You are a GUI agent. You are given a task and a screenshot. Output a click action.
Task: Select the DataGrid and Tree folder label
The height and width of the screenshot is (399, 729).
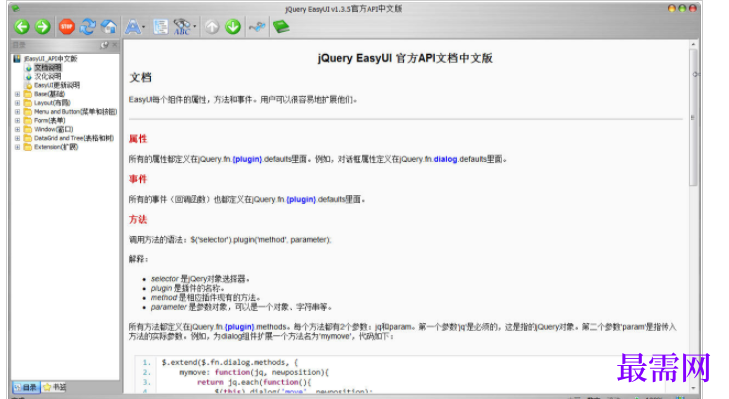click(74, 138)
